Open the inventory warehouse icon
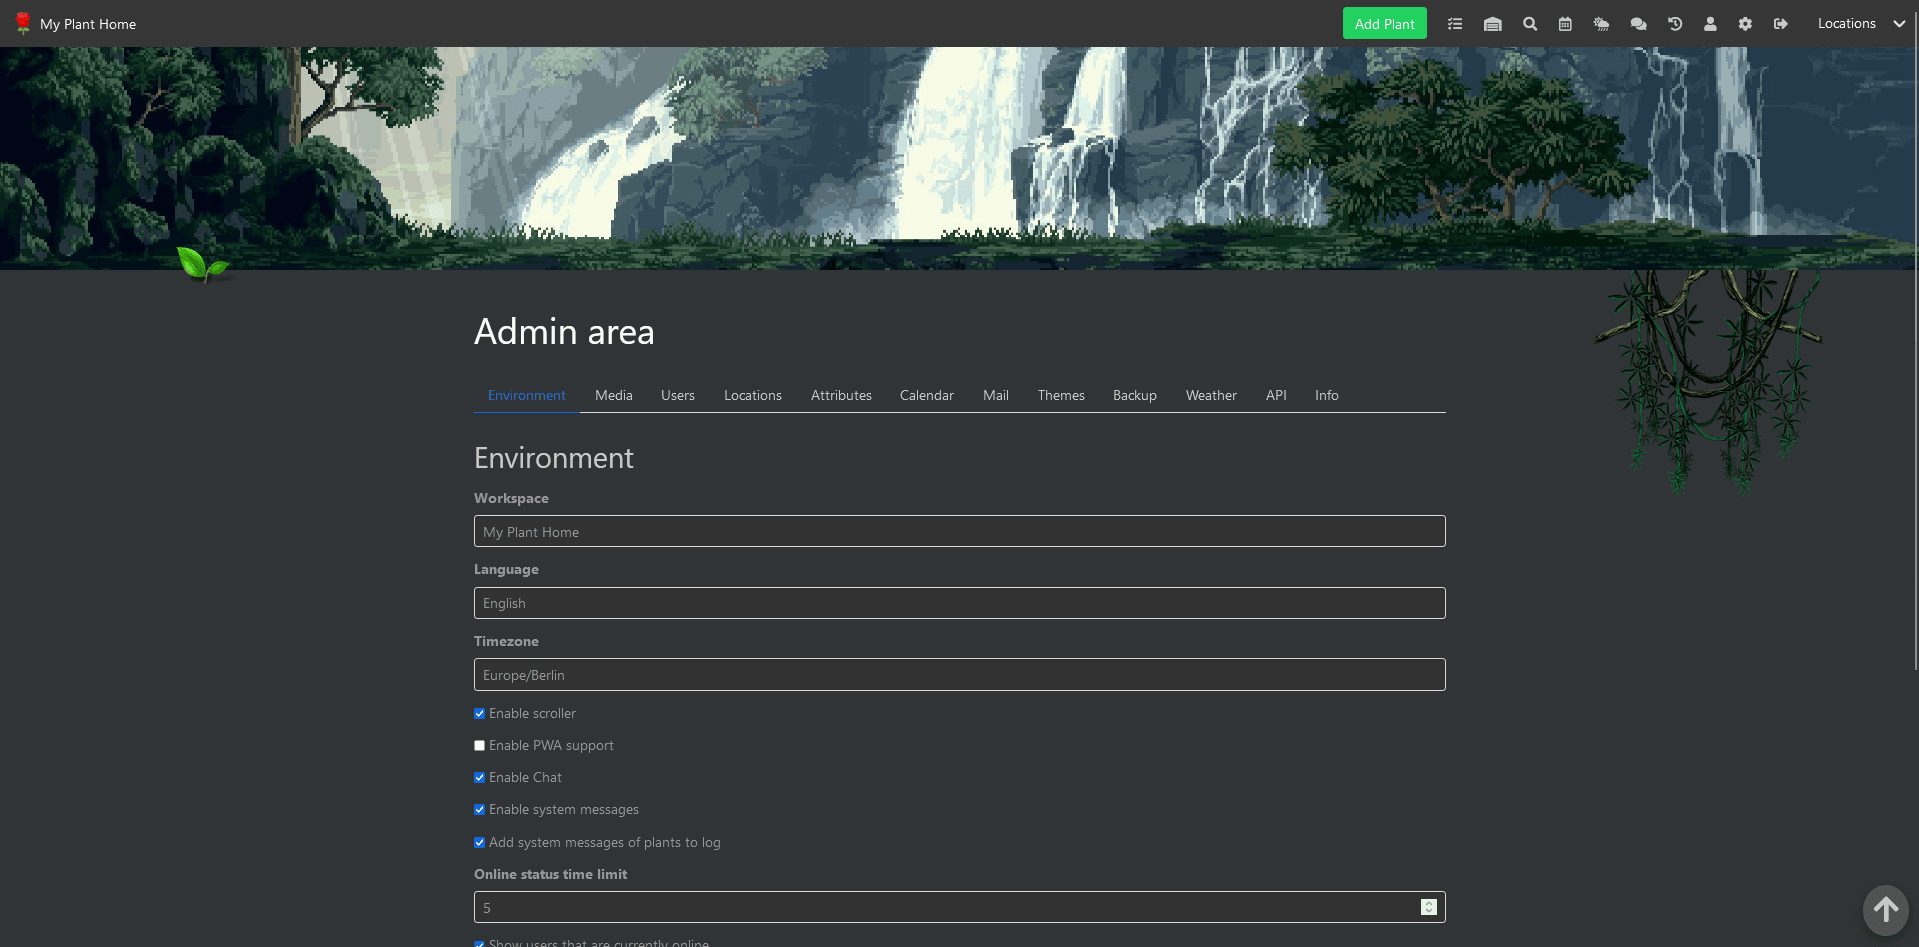Viewport: 1919px width, 947px height. 1492,24
